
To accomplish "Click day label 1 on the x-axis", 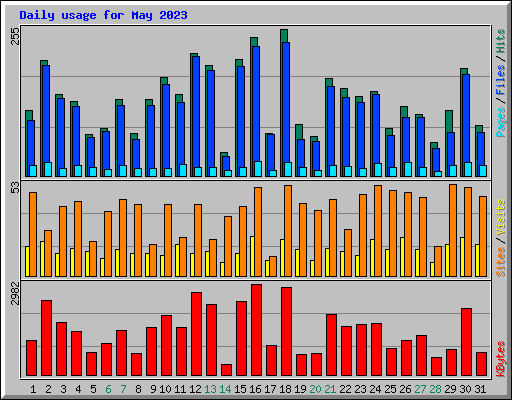I will [33, 389].
